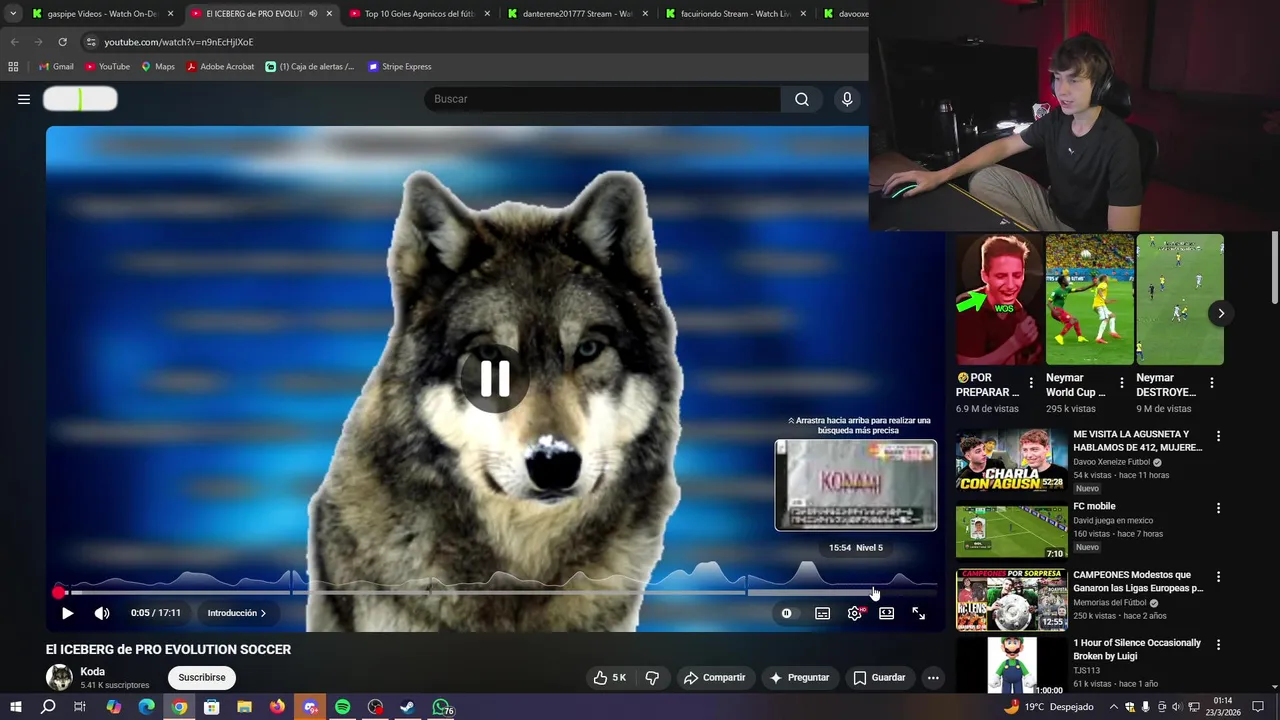The image size is (1280, 720).
Task: Focus the Buscar search field
Action: 602,99
